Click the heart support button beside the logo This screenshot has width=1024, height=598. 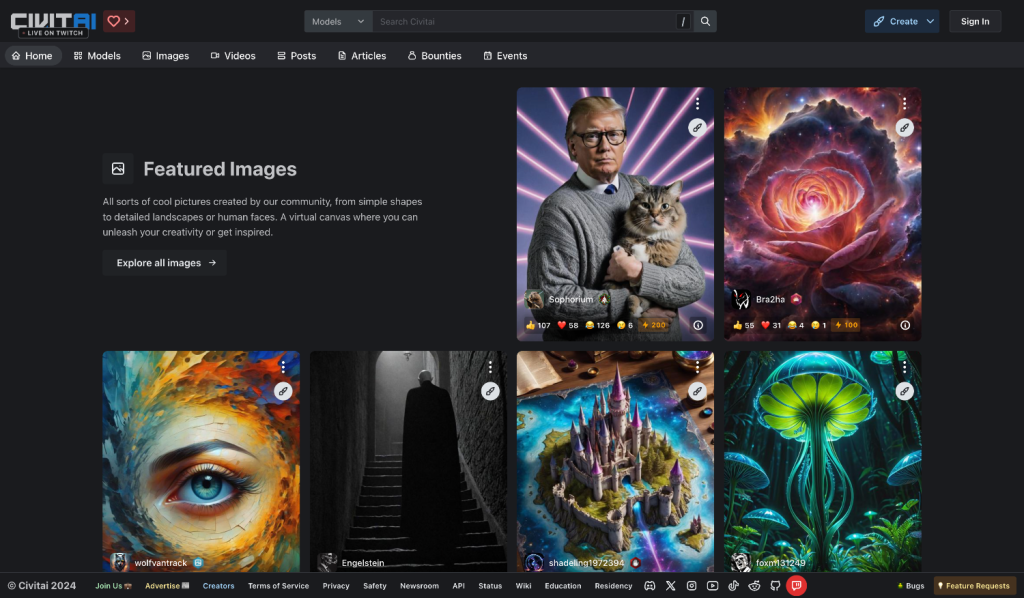click(118, 21)
